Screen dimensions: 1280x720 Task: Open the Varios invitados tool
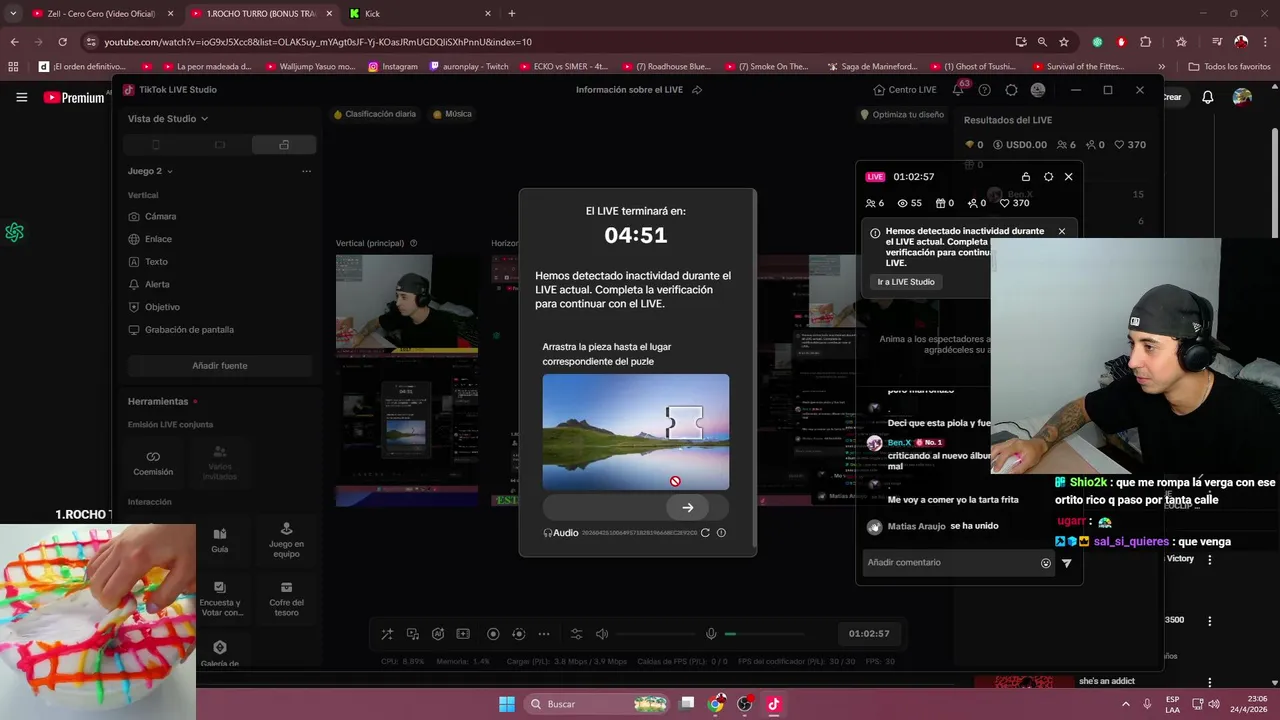click(x=220, y=462)
